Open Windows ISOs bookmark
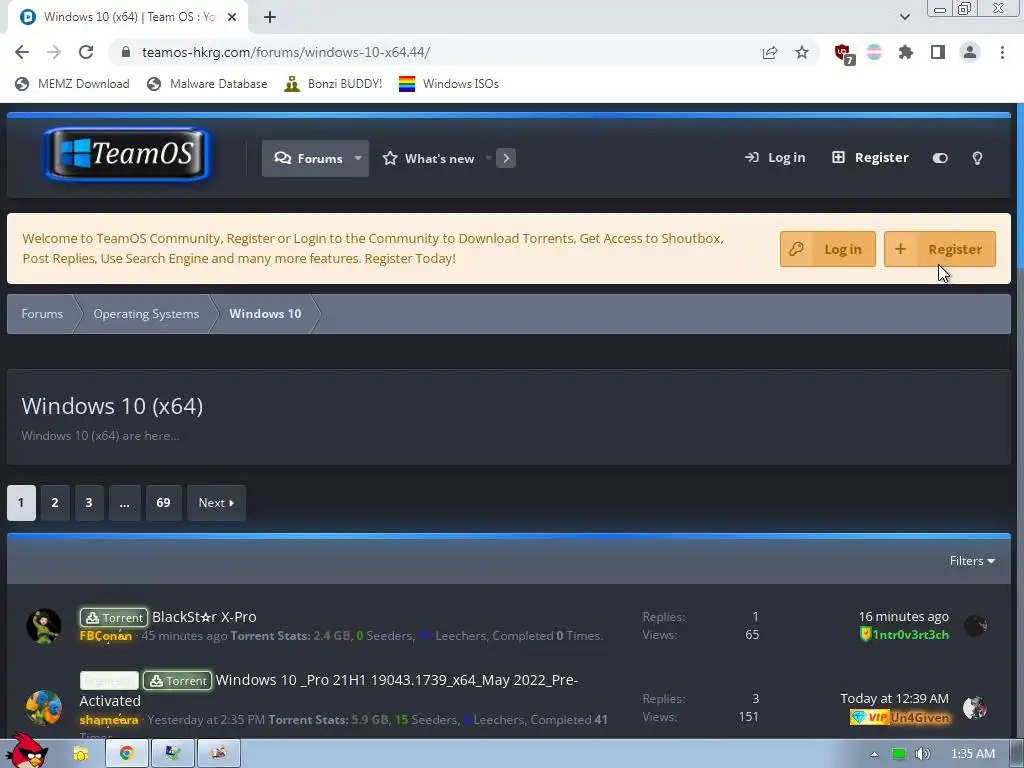This screenshot has width=1024, height=768. (449, 84)
